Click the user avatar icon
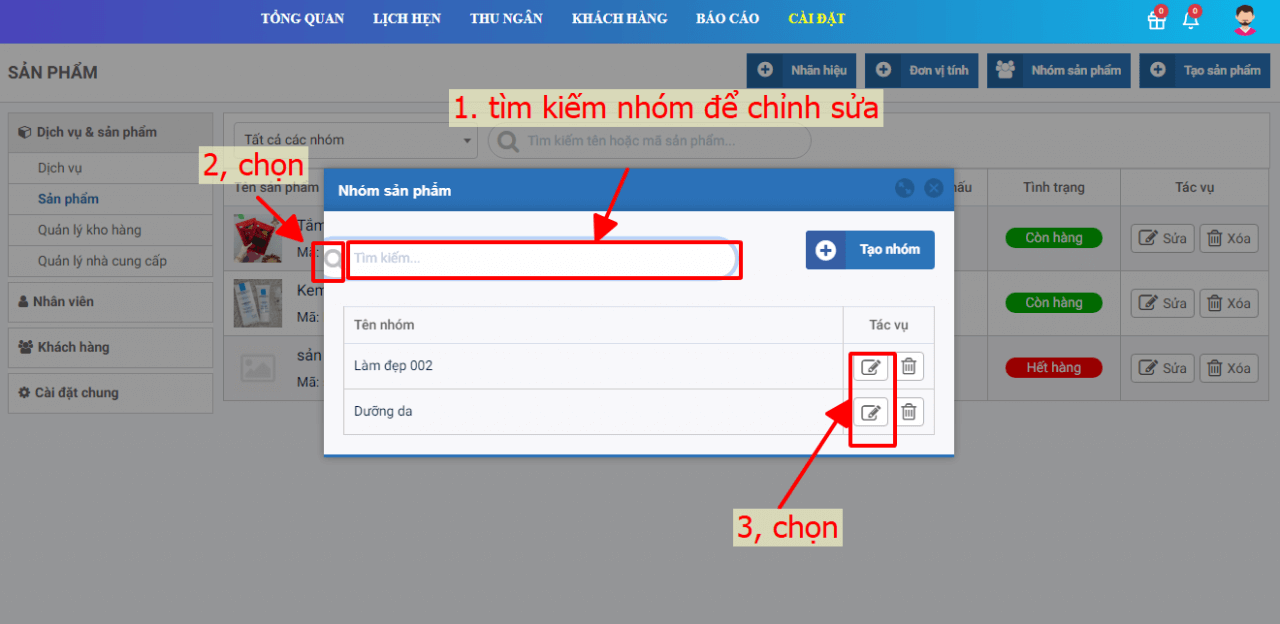The width and height of the screenshot is (1280, 624). click(x=1244, y=20)
